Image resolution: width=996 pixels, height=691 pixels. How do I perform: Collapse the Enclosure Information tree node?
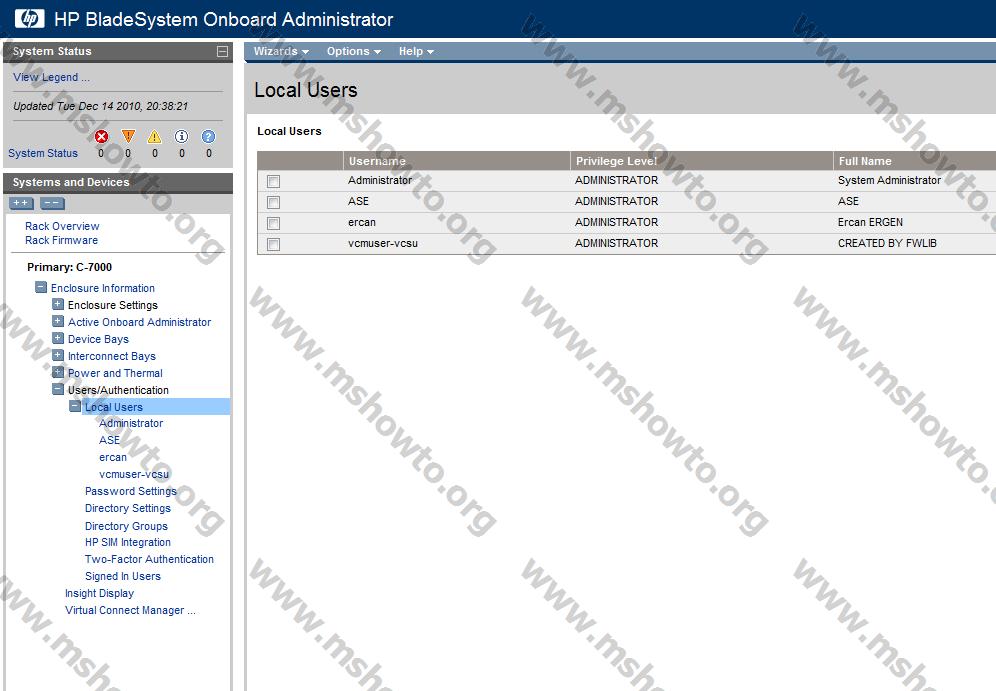point(41,287)
